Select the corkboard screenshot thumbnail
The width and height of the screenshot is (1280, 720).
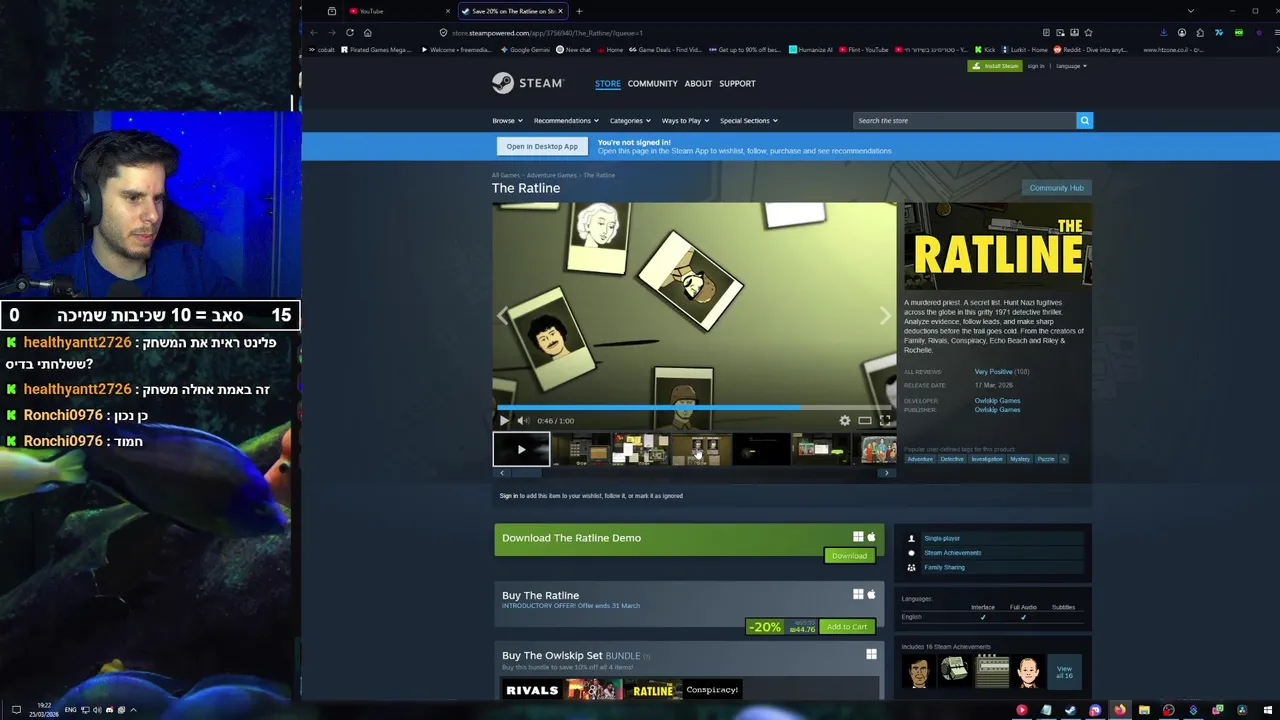click(640, 450)
